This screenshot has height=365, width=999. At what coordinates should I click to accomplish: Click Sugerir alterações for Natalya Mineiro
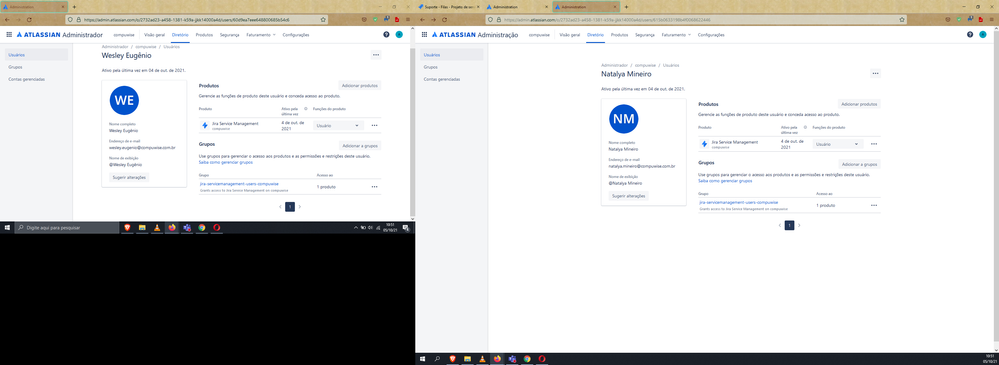click(x=629, y=196)
